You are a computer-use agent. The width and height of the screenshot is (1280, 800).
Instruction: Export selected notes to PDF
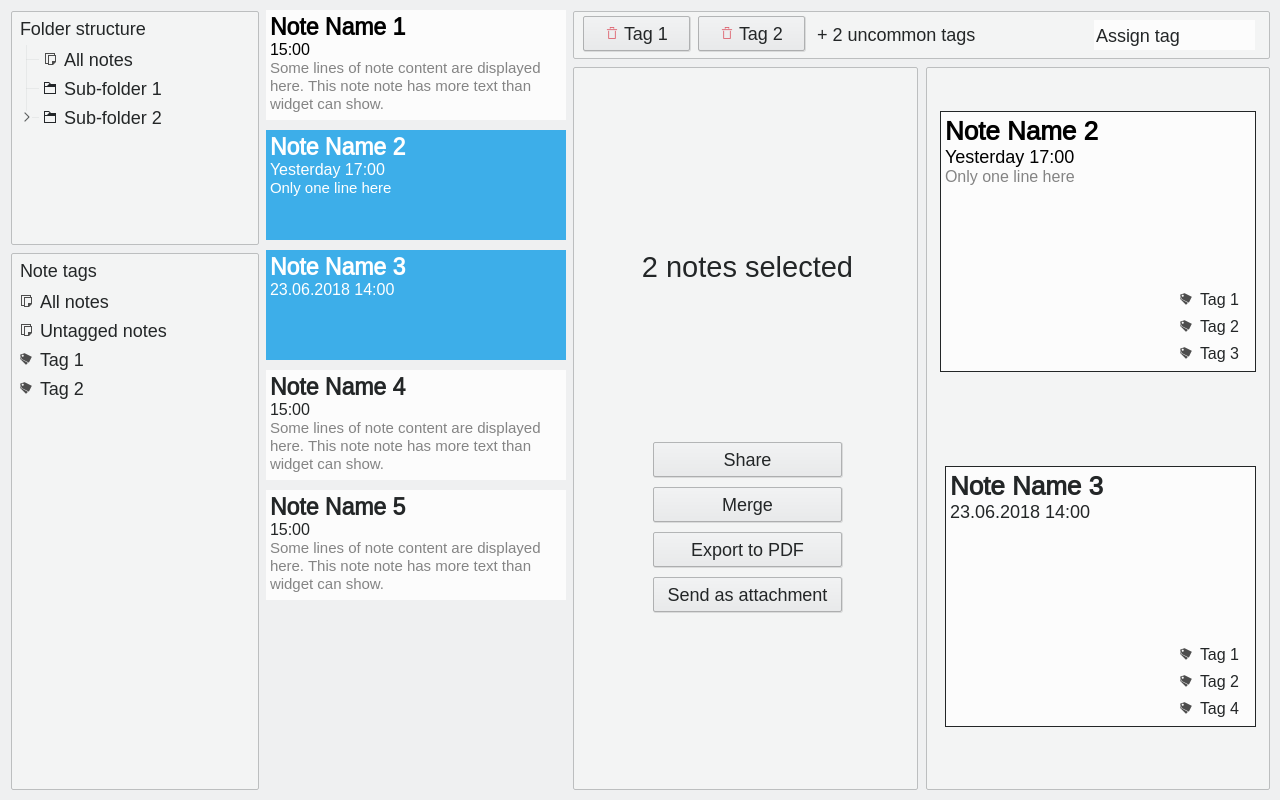pyautogui.click(x=747, y=549)
